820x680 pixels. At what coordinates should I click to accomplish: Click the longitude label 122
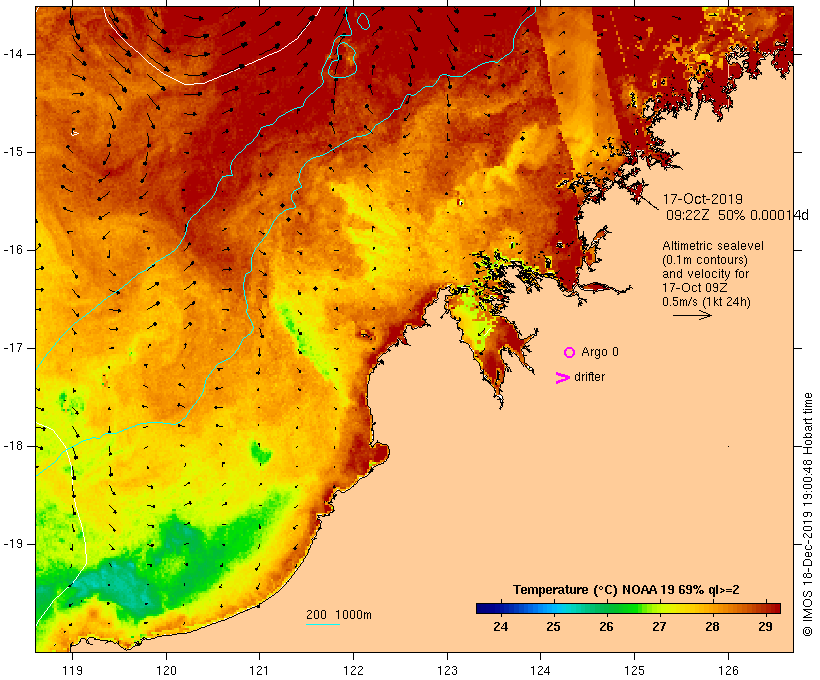(354, 670)
